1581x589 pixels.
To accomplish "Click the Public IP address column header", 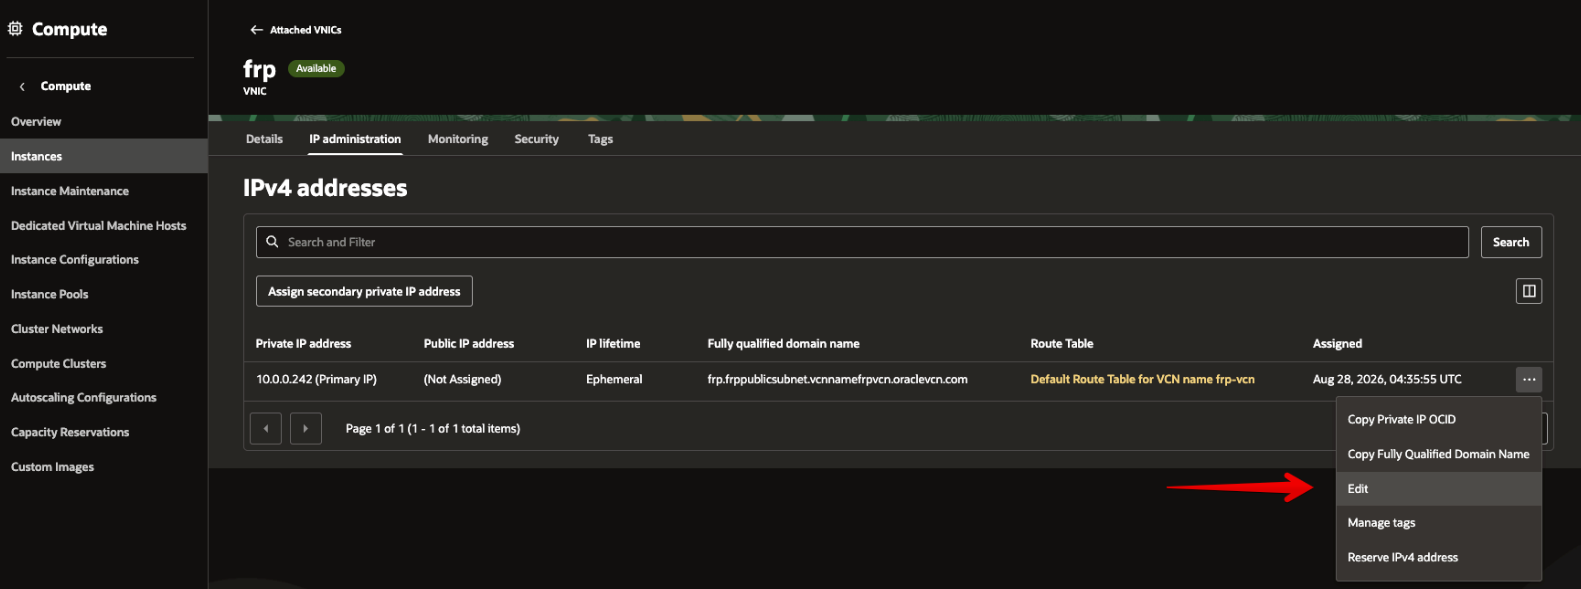I will tap(468, 344).
